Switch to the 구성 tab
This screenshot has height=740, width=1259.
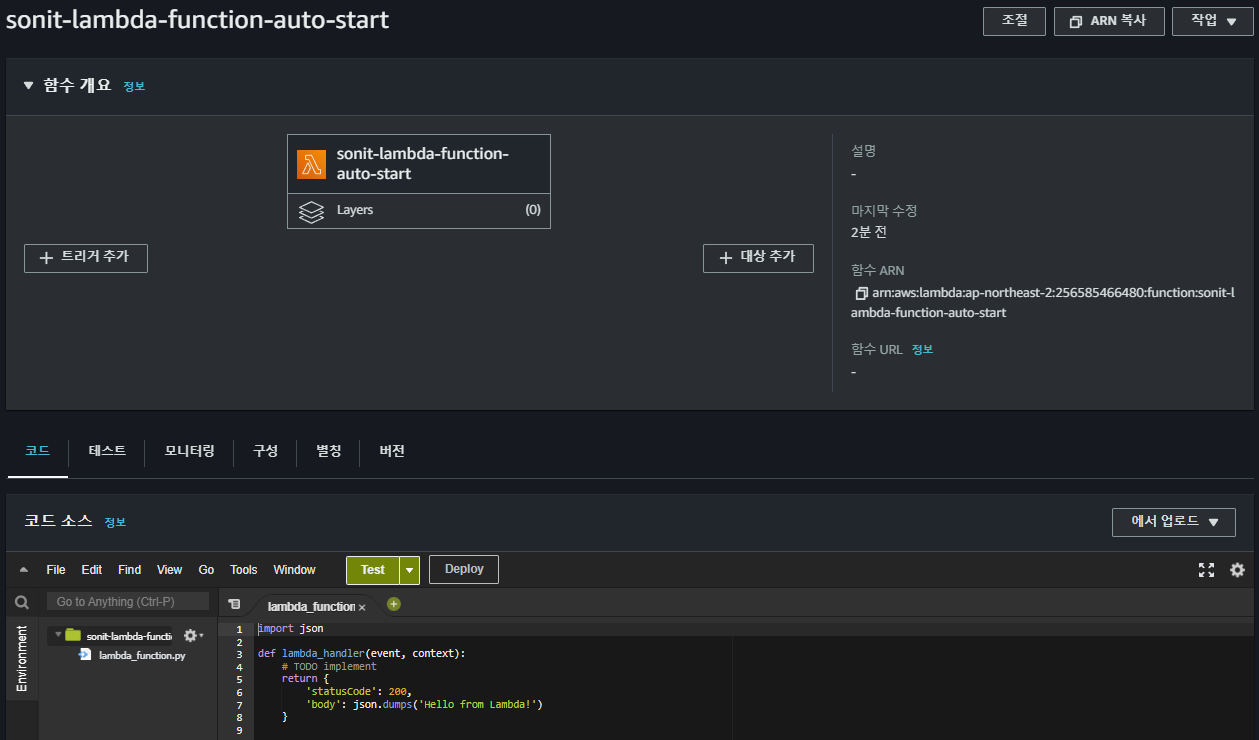pos(265,451)
